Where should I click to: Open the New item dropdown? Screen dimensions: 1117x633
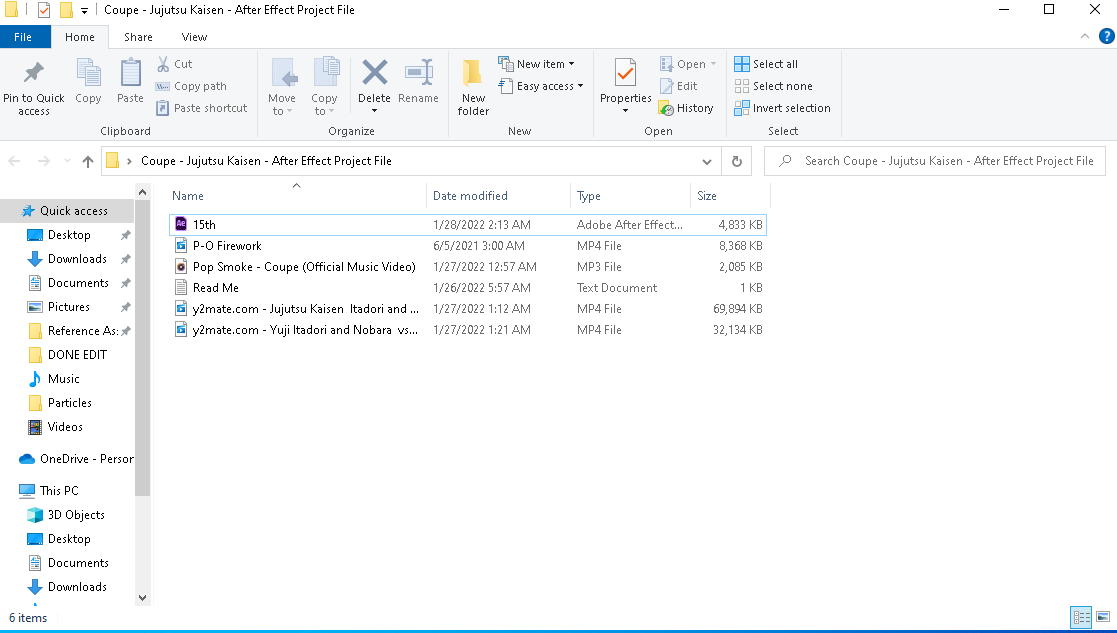tap(536, 64)
